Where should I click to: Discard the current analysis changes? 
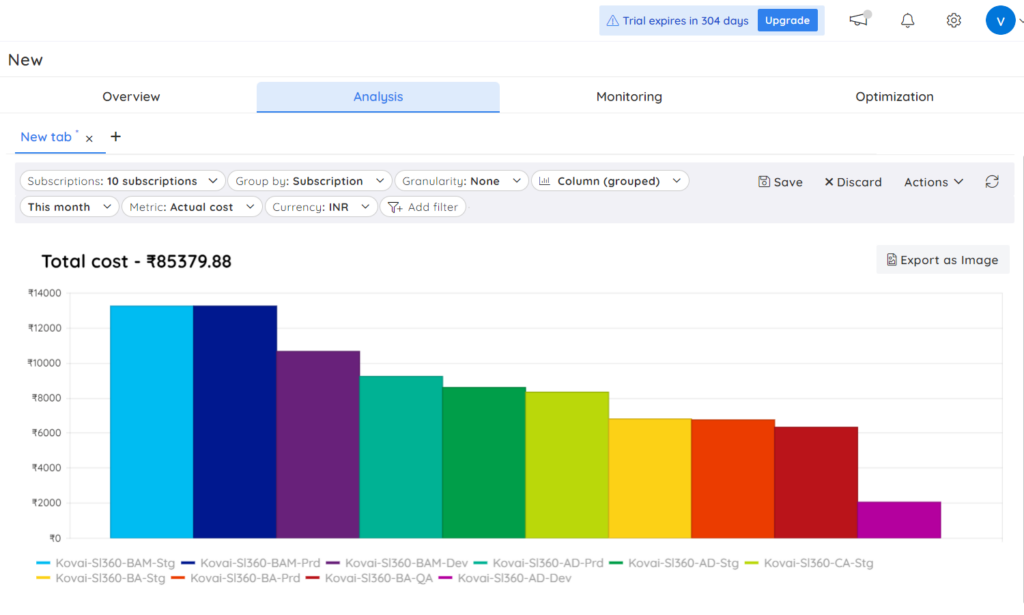(853, 182)
